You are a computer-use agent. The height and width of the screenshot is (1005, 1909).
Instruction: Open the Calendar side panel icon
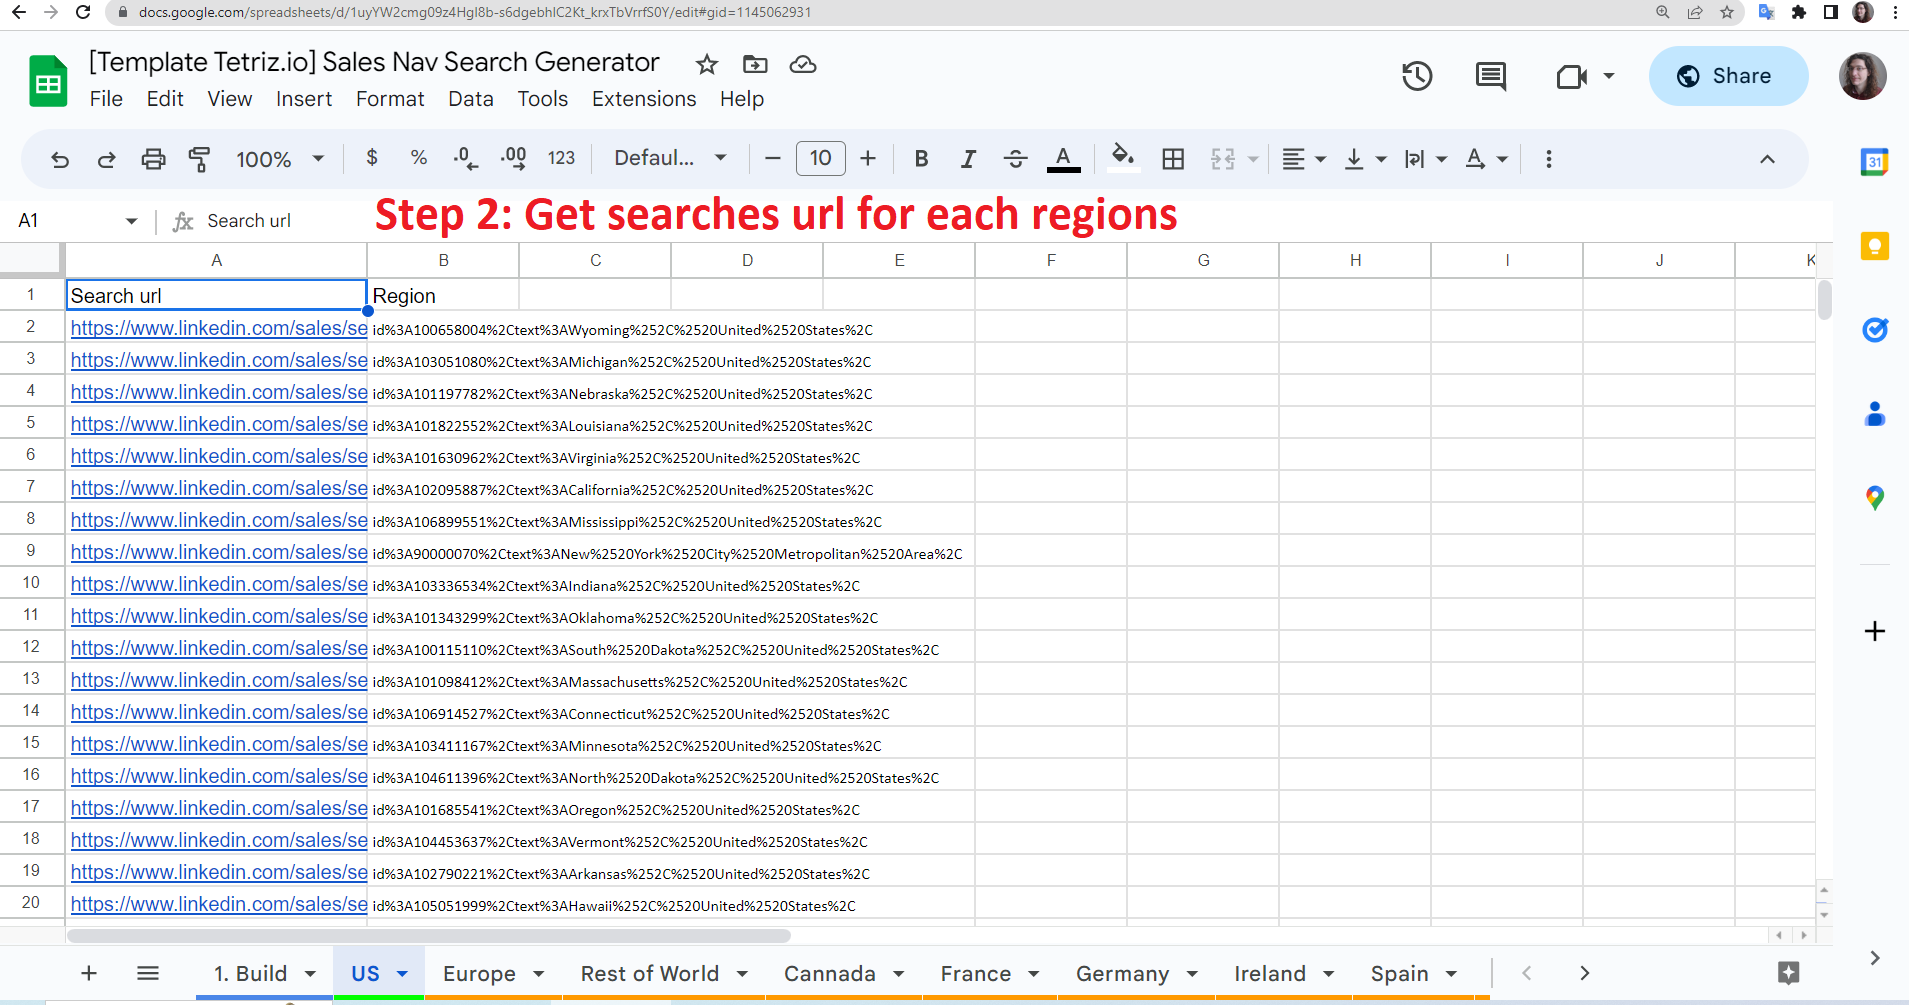(x=1874, y=162)
